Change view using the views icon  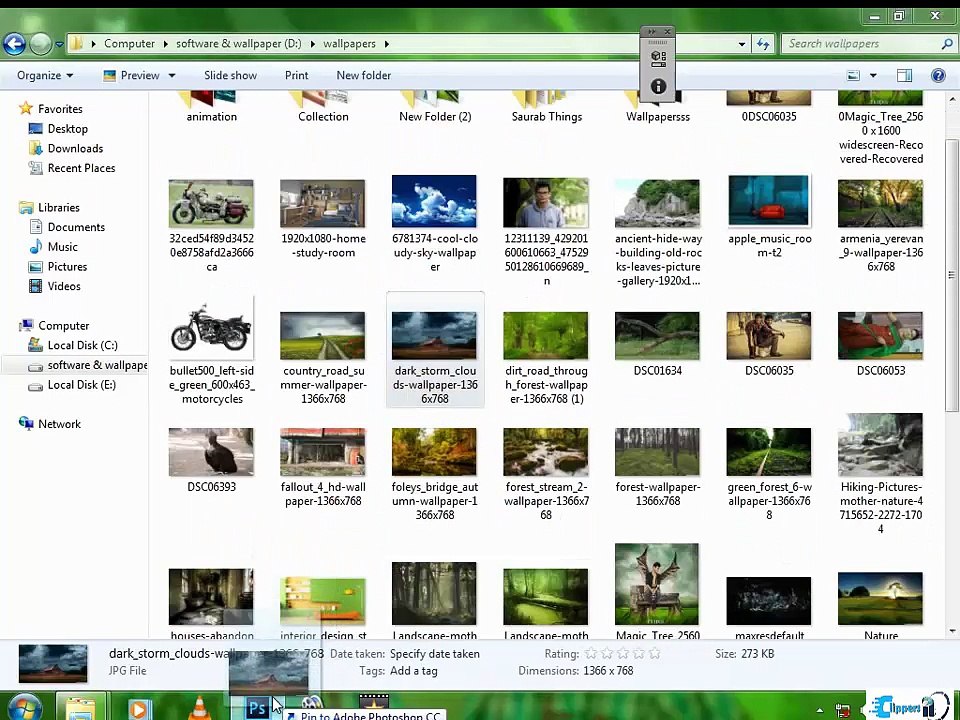pos(853,75)
